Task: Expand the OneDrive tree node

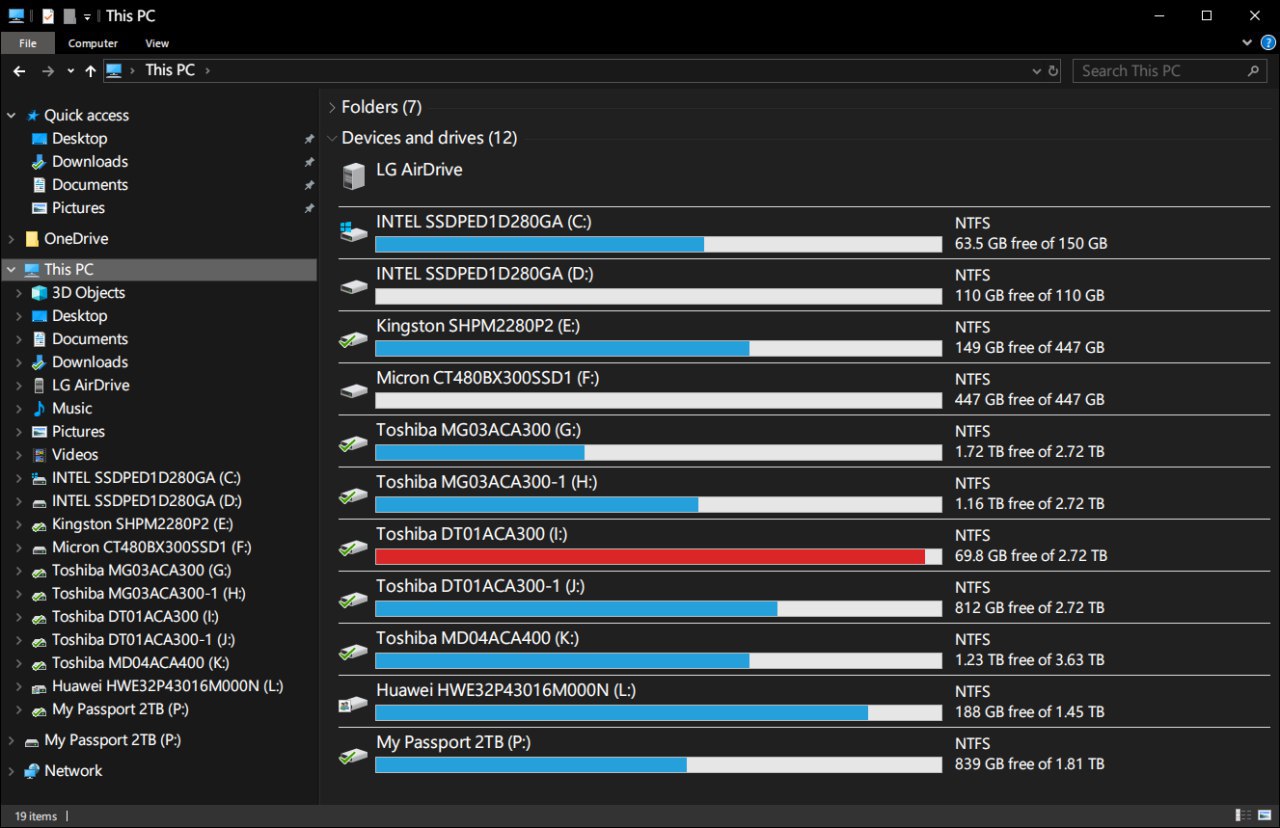Action: point(11,239)
